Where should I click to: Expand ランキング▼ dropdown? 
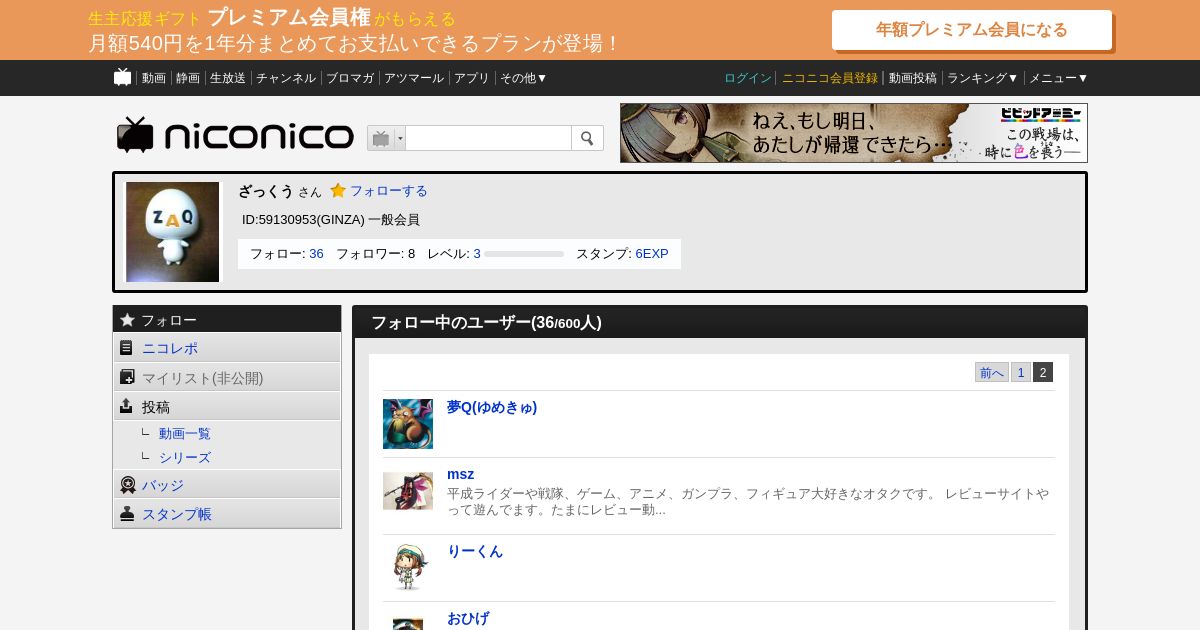(983, 78)
